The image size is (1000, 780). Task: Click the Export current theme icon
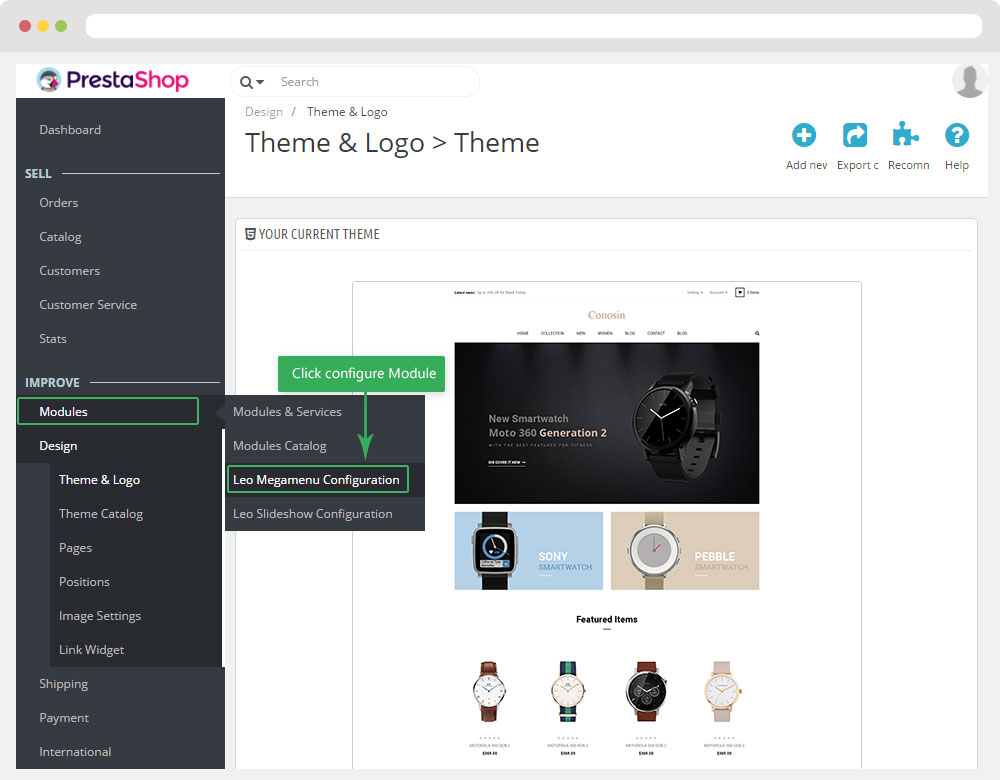855,135
